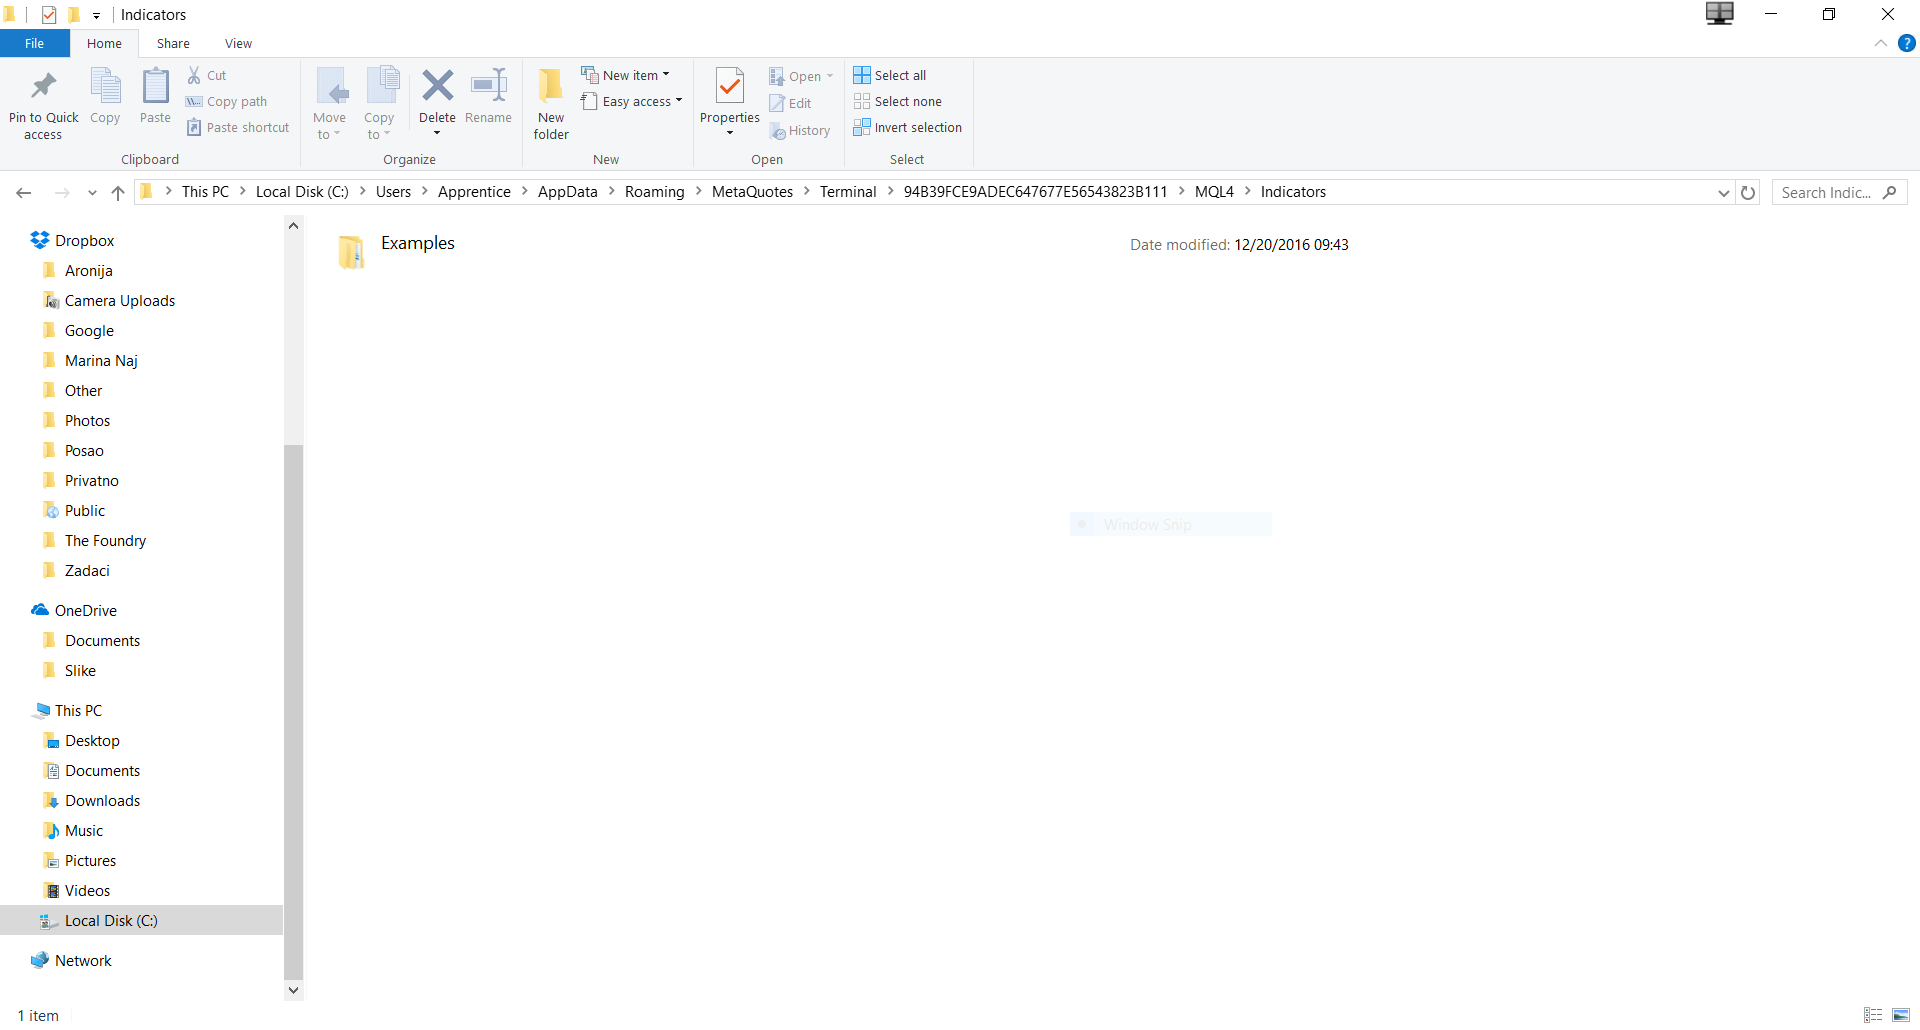The width and height of the screenshot is (1920, 1030).
Task: Click the Help question mark icon
Action: point(1906,43)
